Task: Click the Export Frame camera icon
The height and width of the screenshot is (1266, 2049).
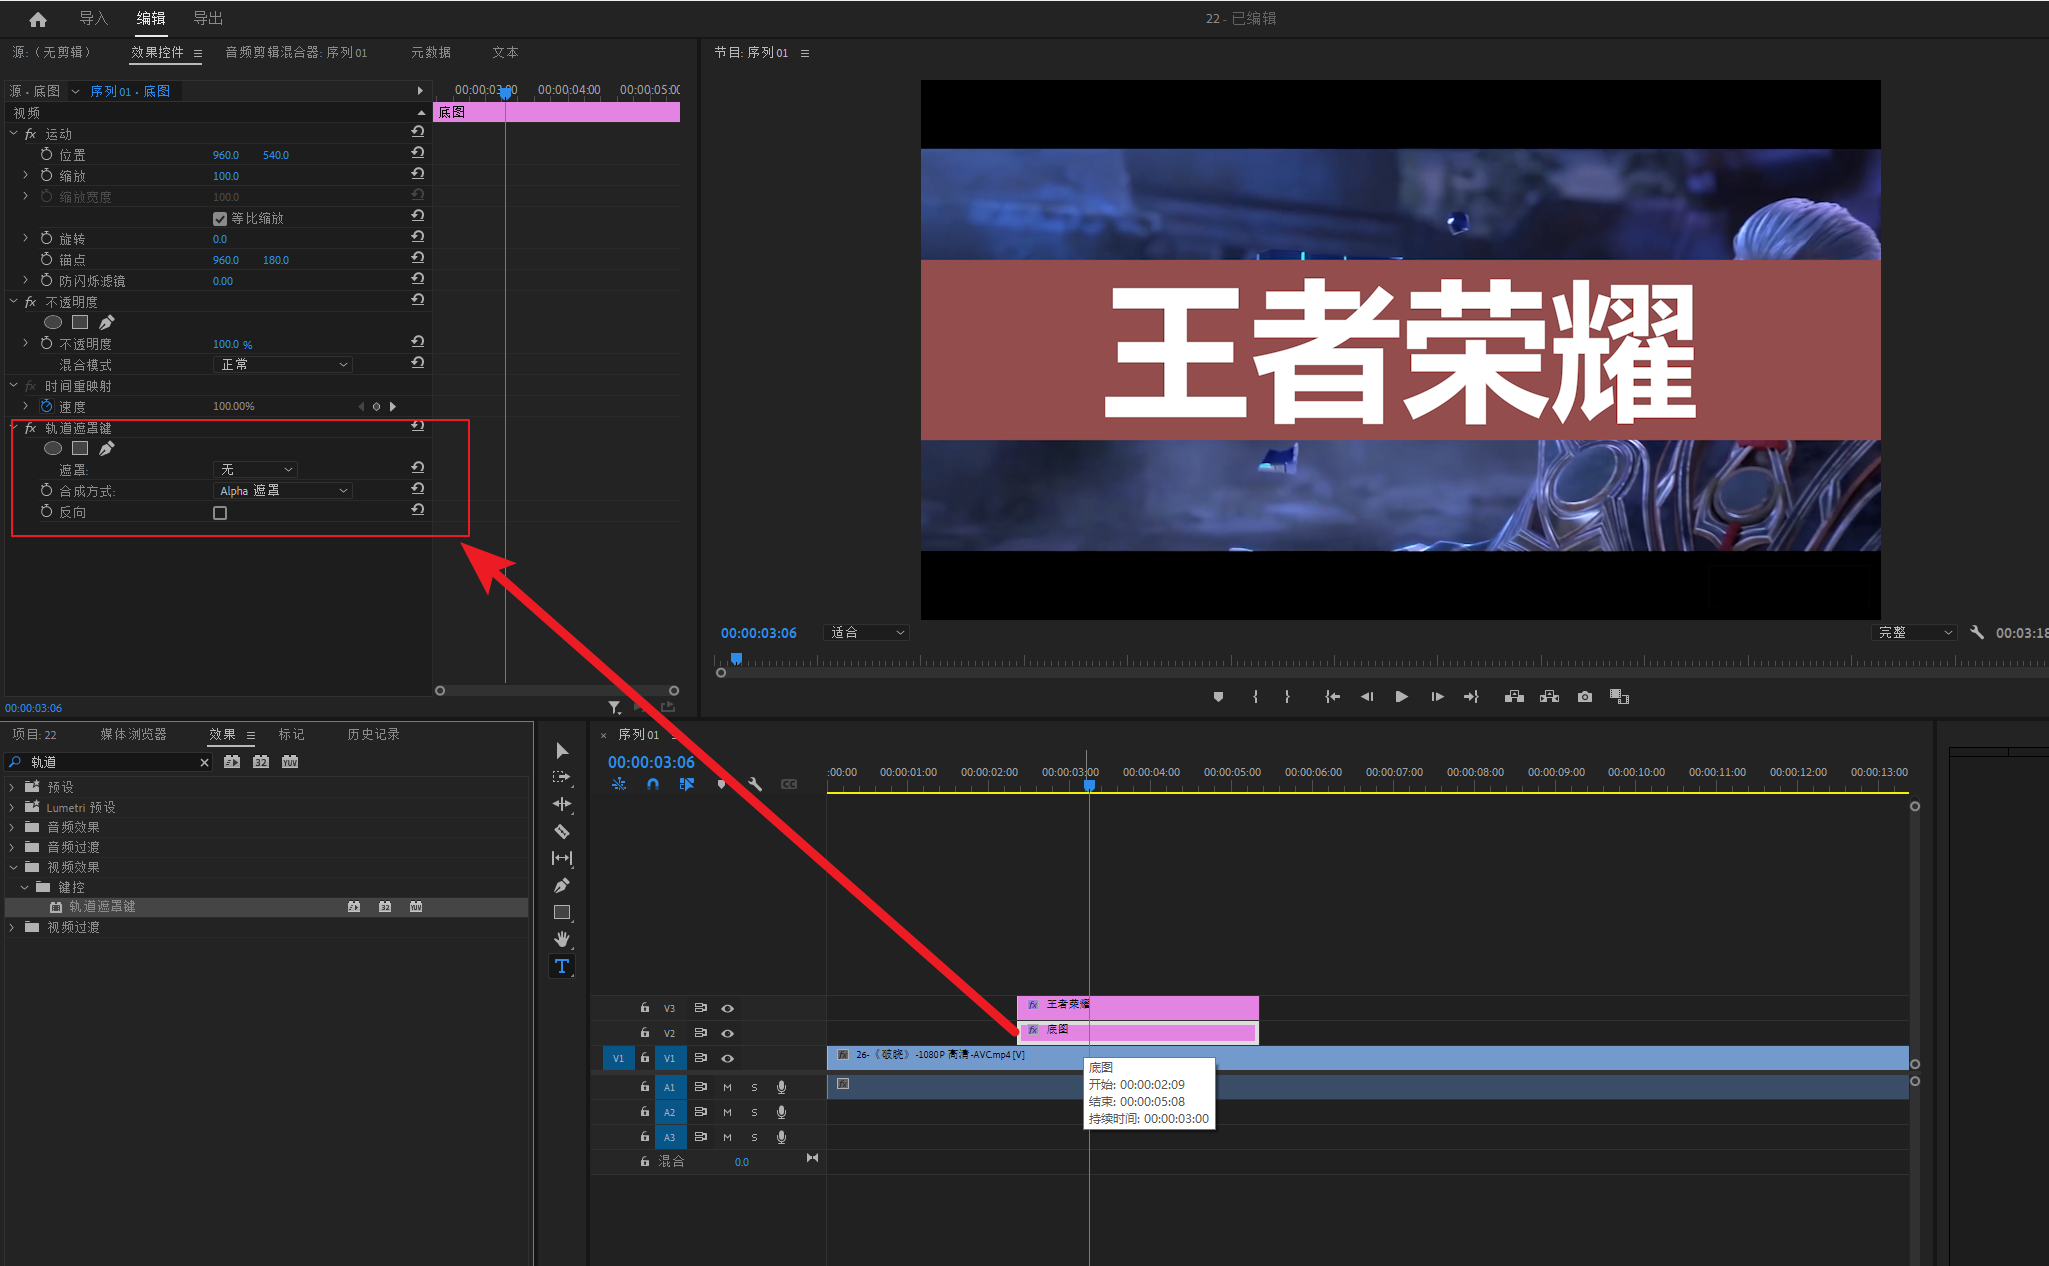Action: 1585,697
